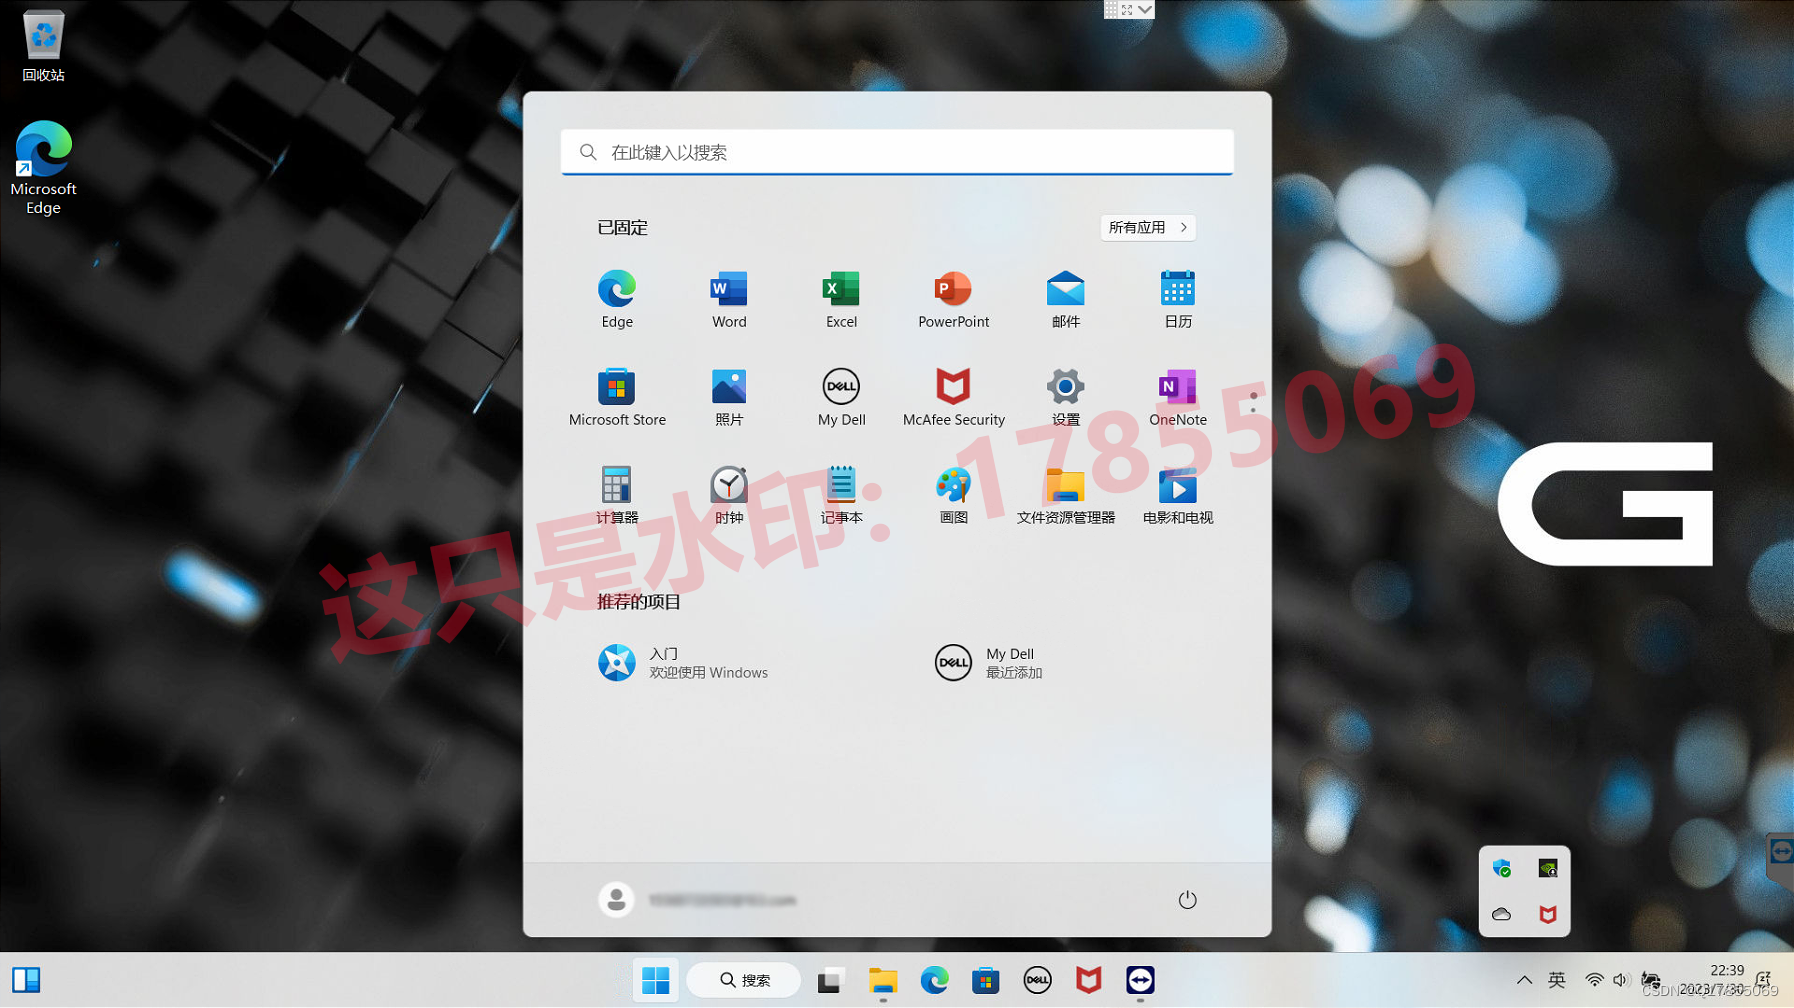Open Microsoft Store pinned app
The width and height of the screenshot is (1794, 1008).
tap(617, 397)
